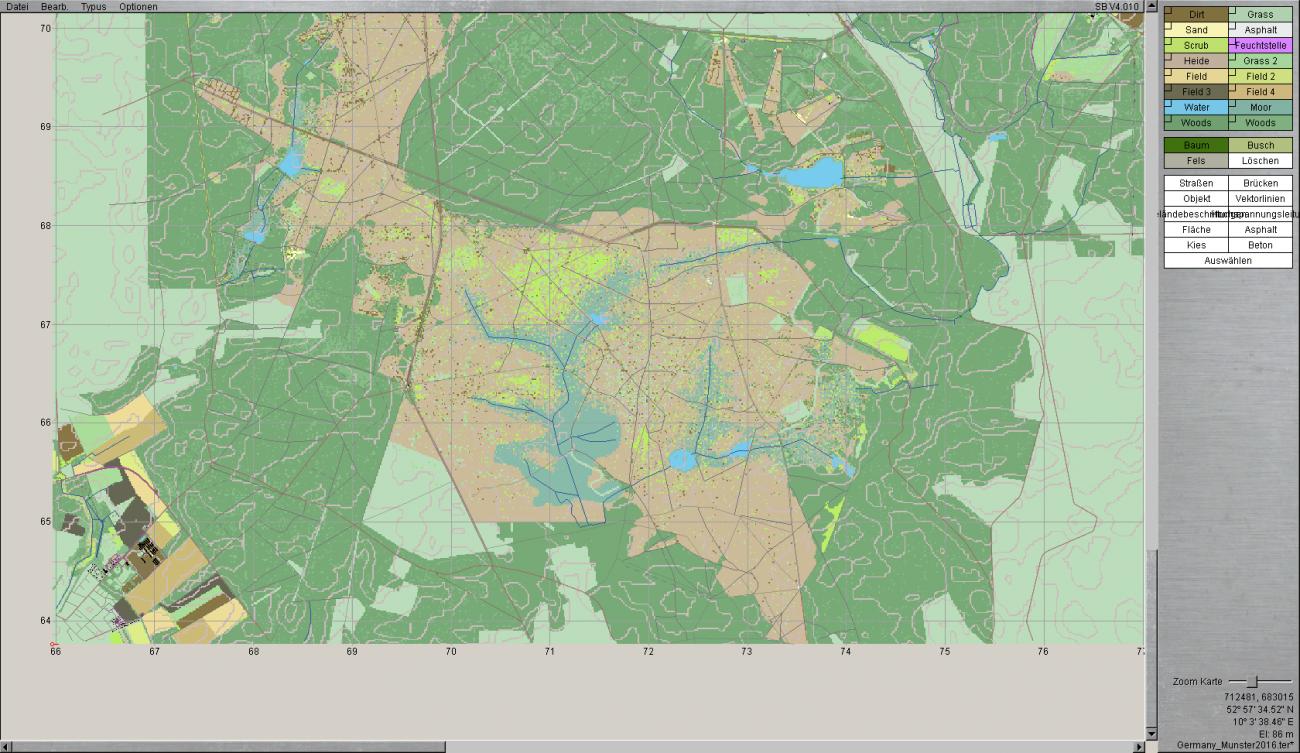This screenshot has height=753, width=1300.
Task: Activate the Baum tree placement tool
Action: pos(1196,145)
